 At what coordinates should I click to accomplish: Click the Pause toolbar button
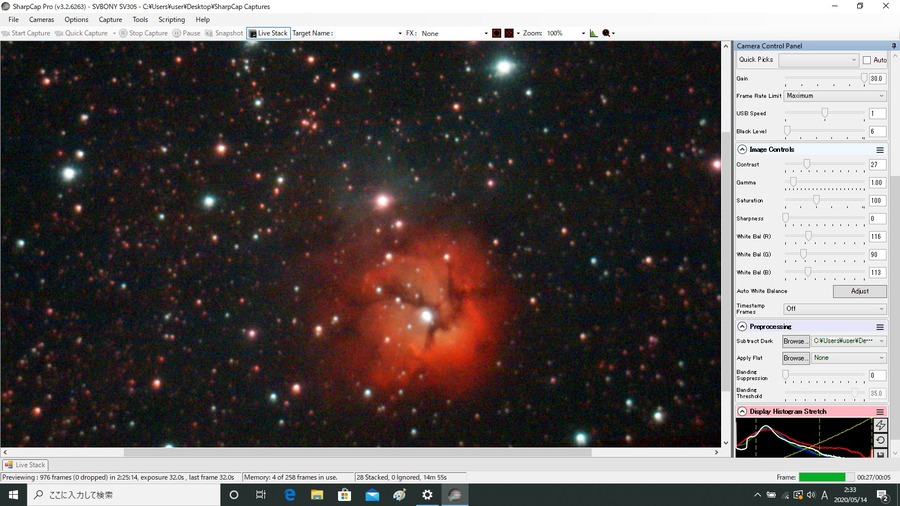[187, 33]
